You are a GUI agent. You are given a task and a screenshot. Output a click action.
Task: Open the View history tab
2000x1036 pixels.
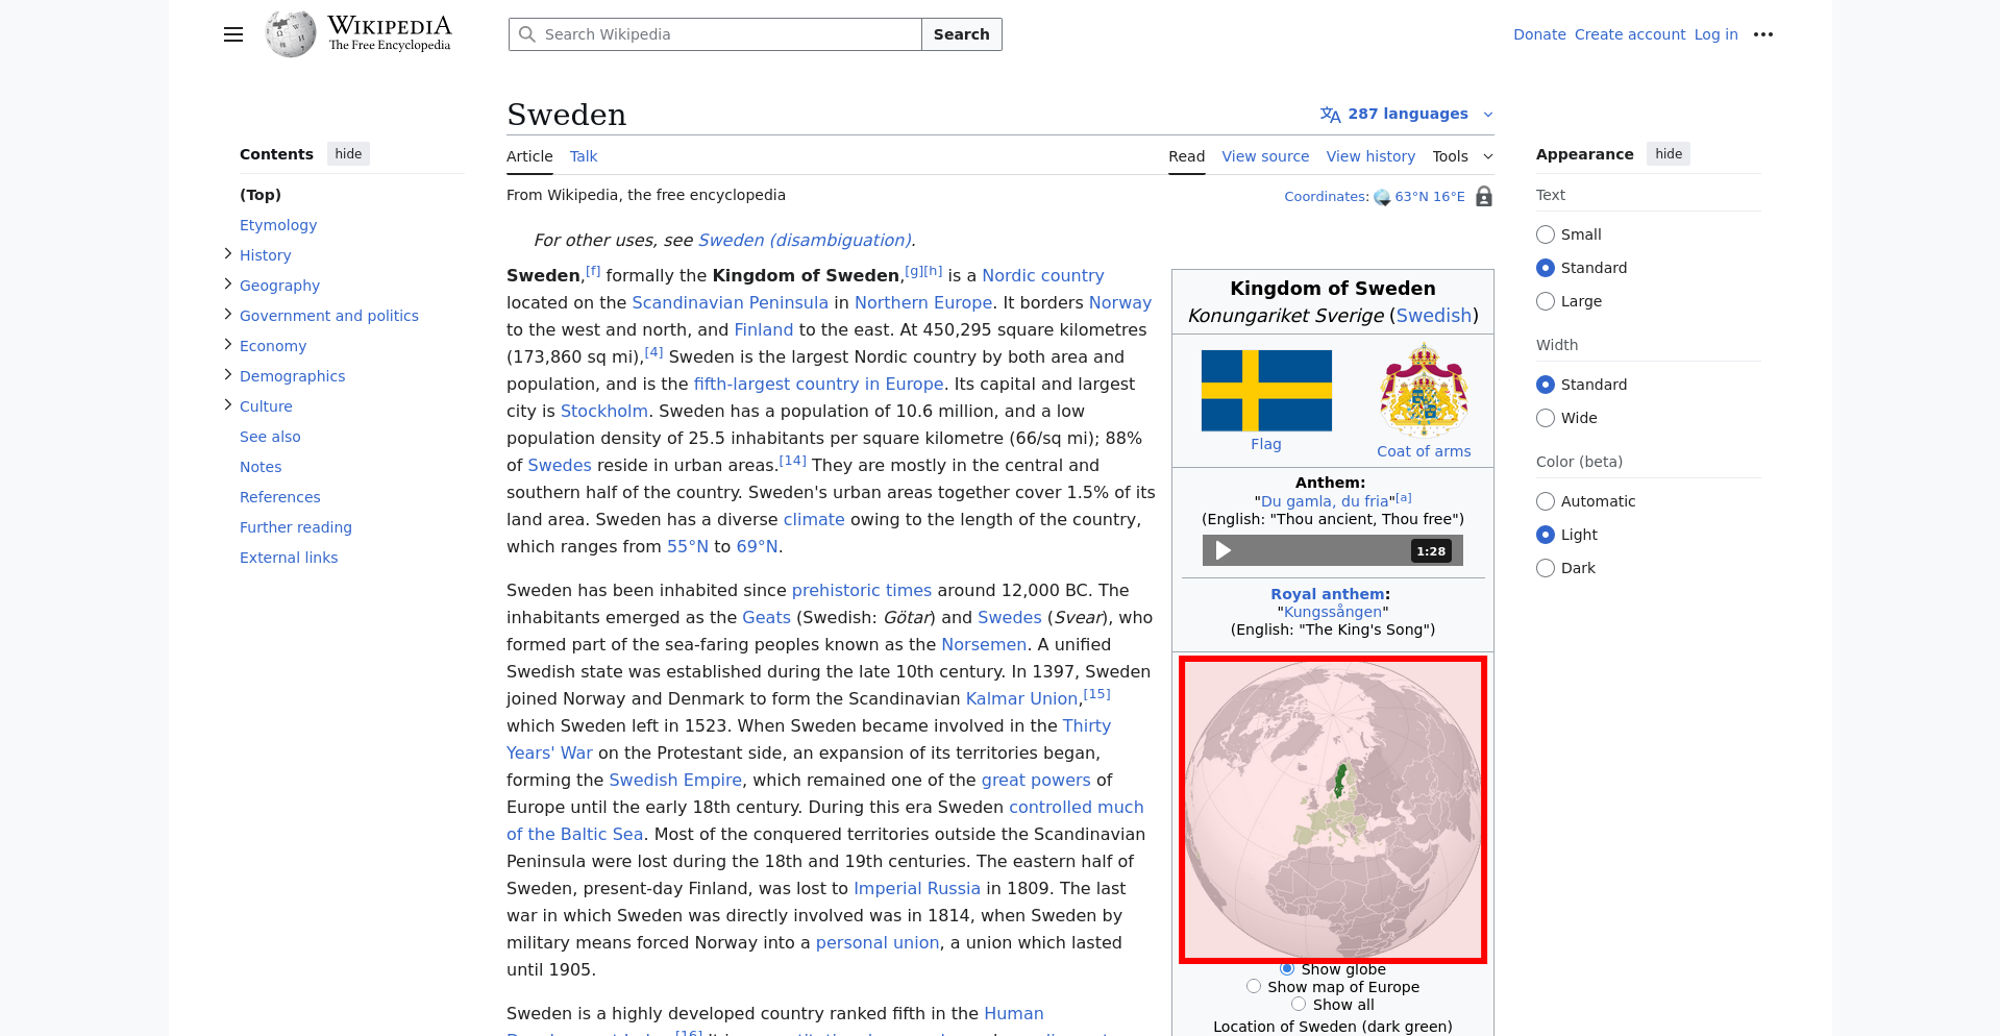click(x=1370, y=156)
